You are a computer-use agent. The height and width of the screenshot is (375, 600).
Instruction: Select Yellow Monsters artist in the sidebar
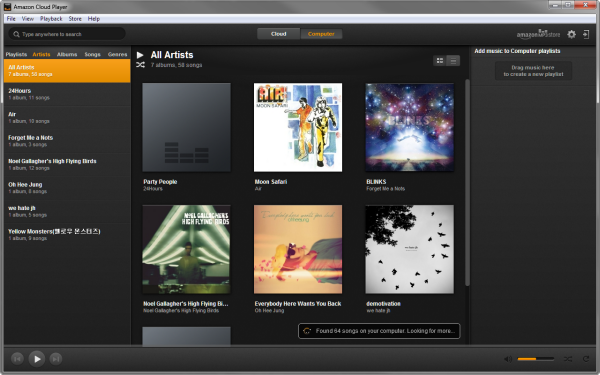coord(67,235)
